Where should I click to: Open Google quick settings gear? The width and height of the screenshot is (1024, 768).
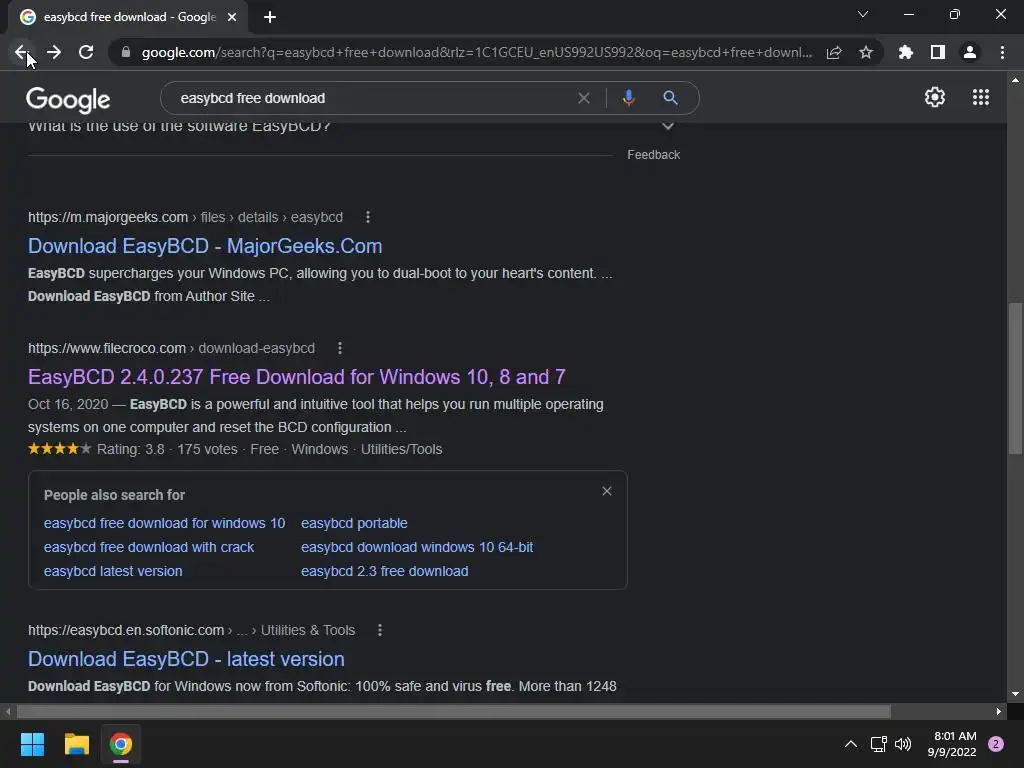(935, 97)
